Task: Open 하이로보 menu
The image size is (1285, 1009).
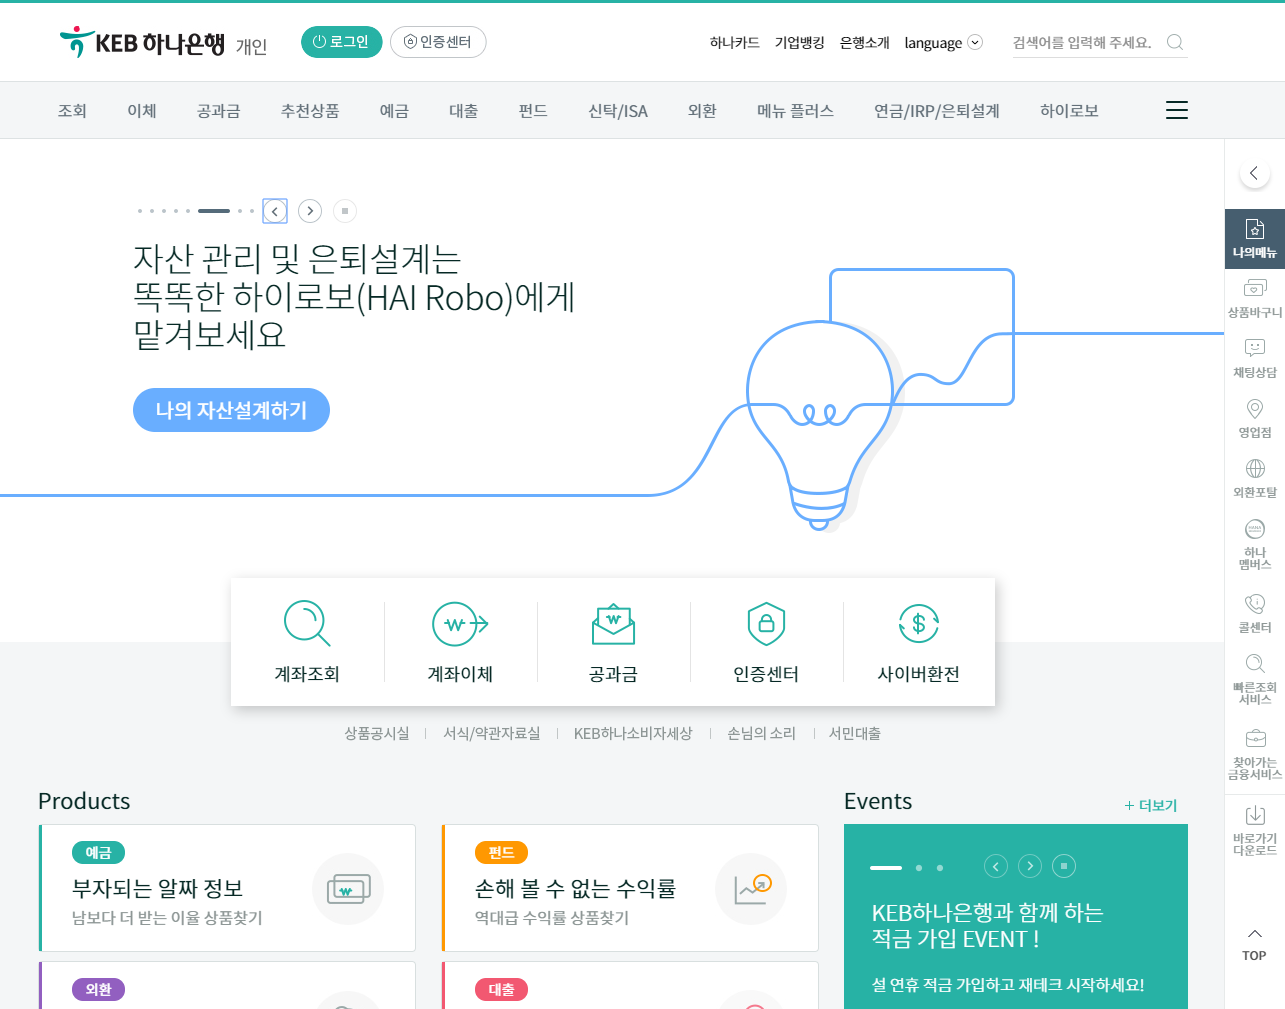Action: click(1069, 111)
